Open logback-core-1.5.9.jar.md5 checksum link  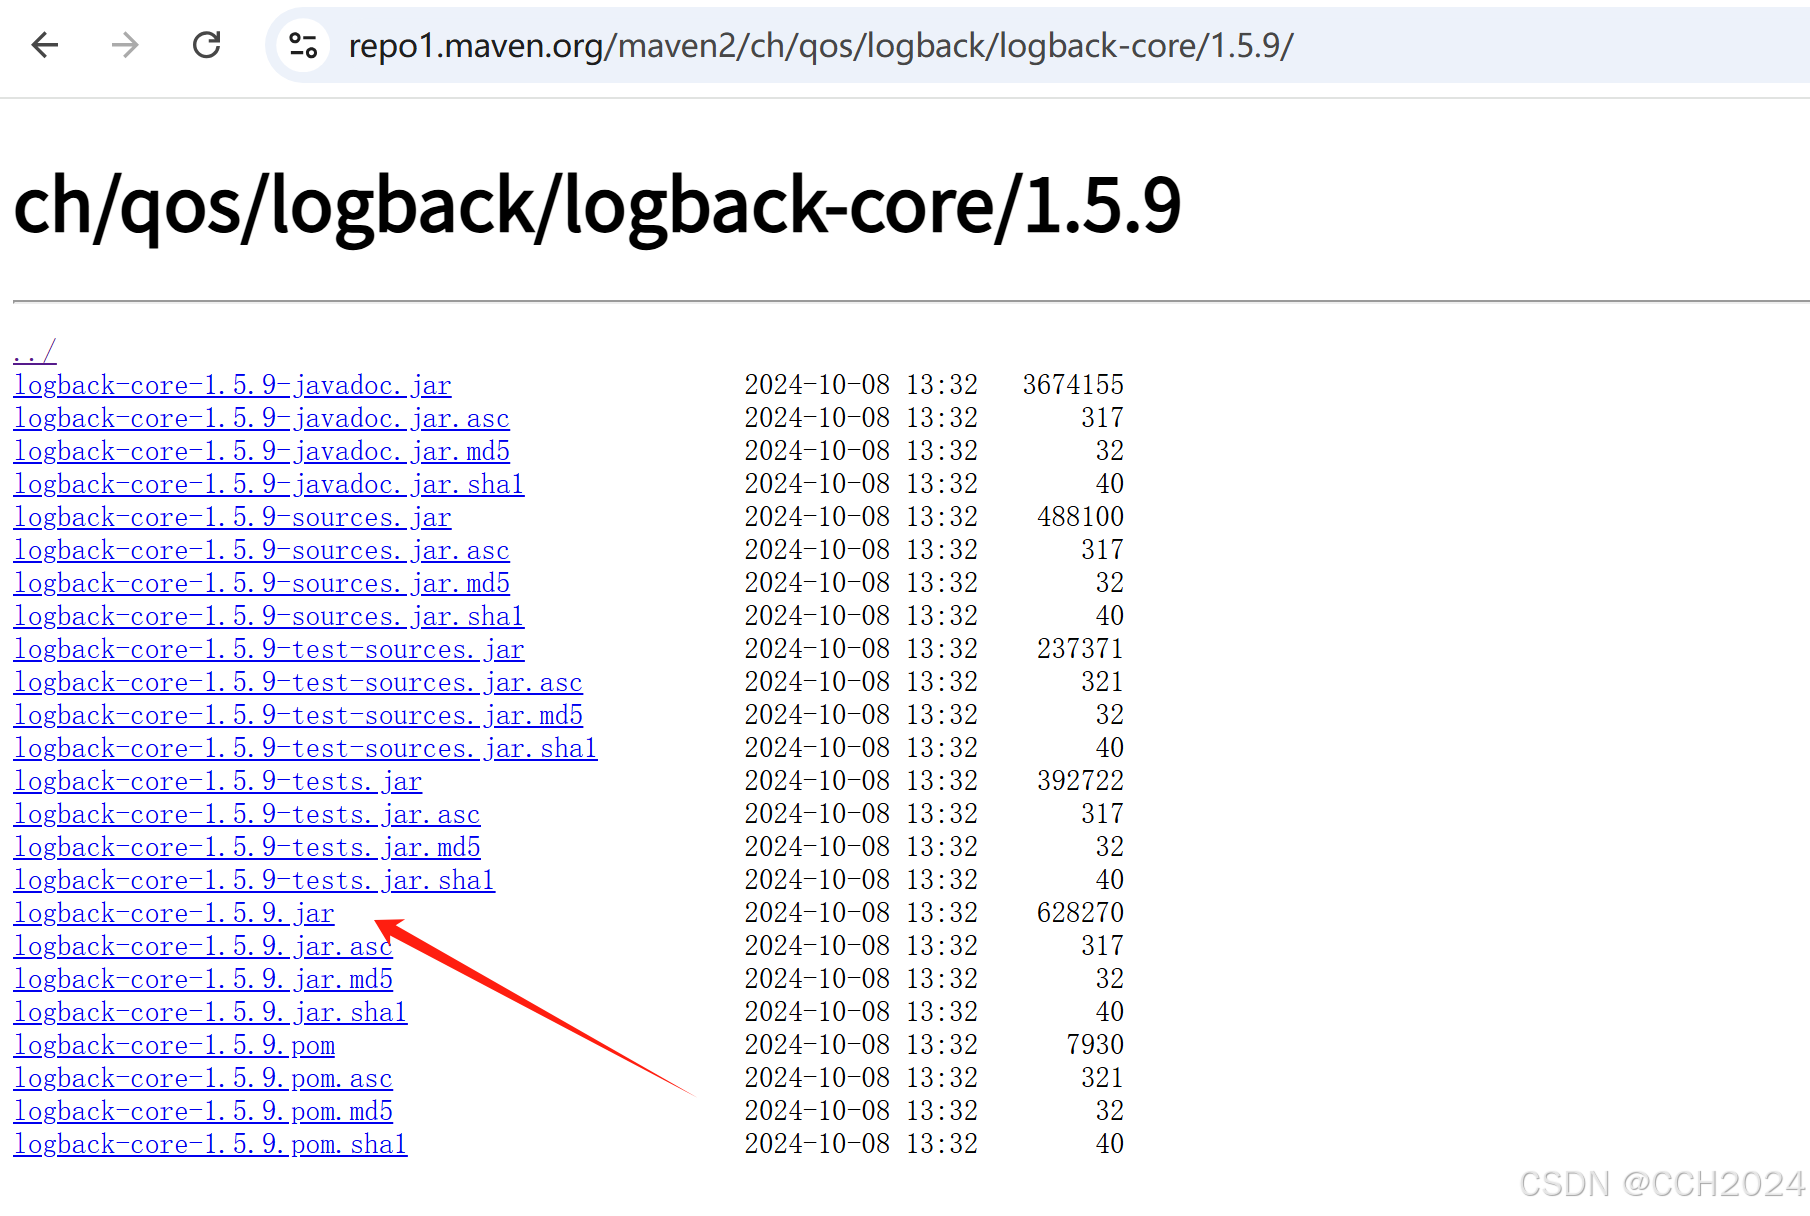(203, 979)
